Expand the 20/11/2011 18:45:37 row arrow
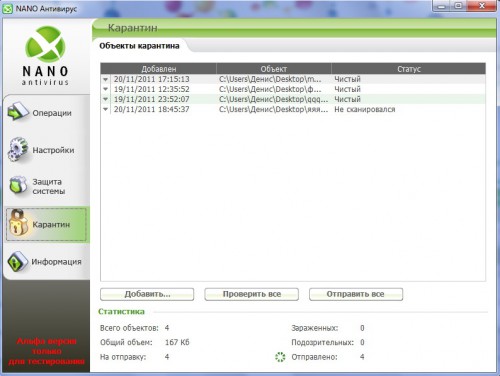Viewport: 500px width, 376px height. coord(105,109)
